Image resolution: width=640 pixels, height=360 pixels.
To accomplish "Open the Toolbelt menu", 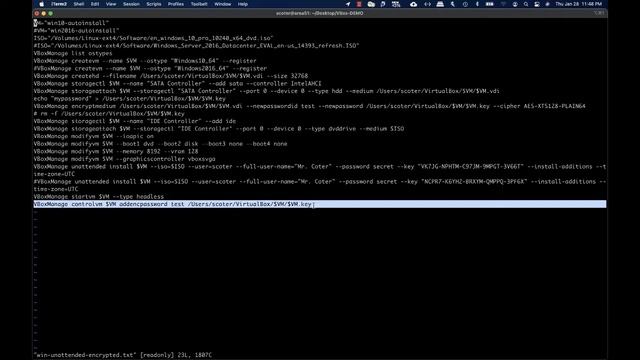I will 199,4.
